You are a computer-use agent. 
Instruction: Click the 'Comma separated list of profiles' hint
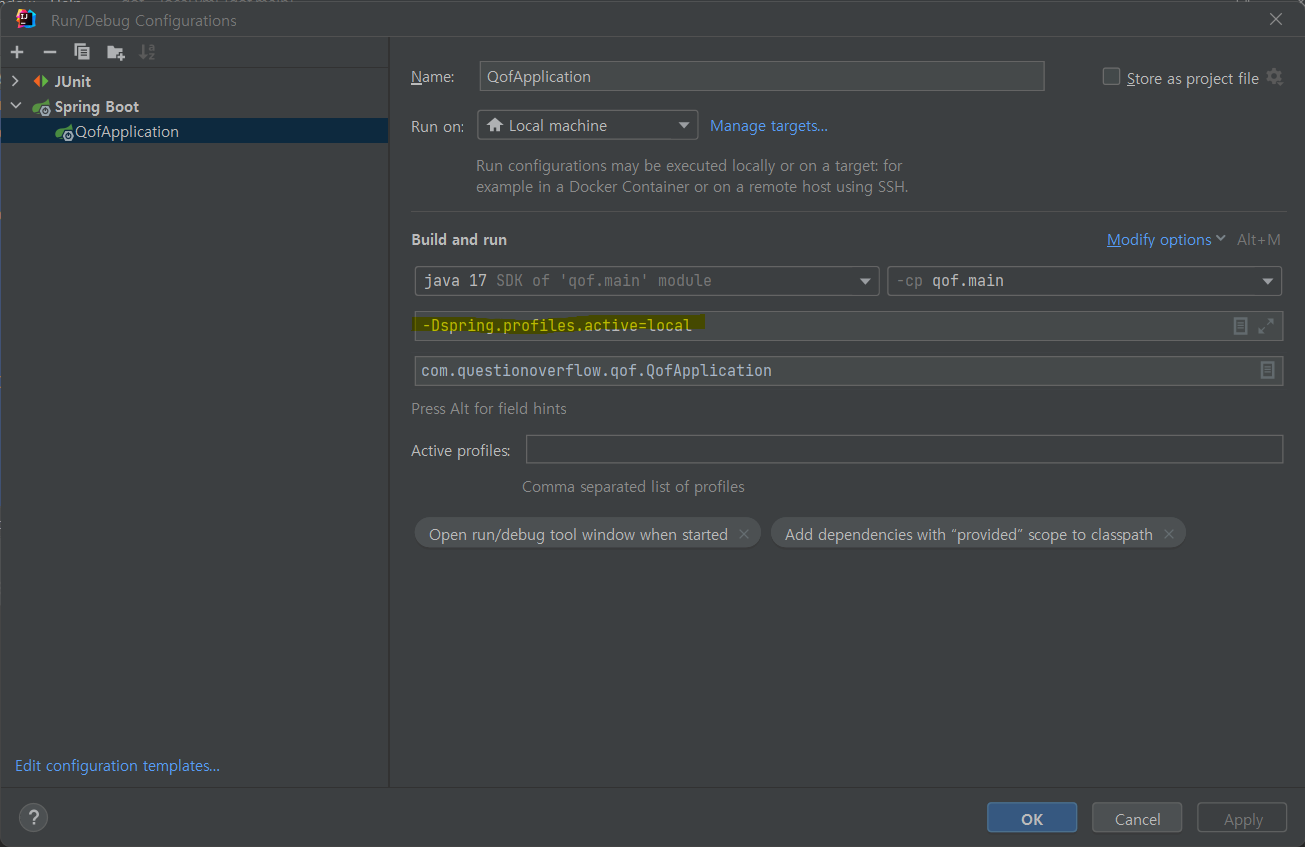633,487
